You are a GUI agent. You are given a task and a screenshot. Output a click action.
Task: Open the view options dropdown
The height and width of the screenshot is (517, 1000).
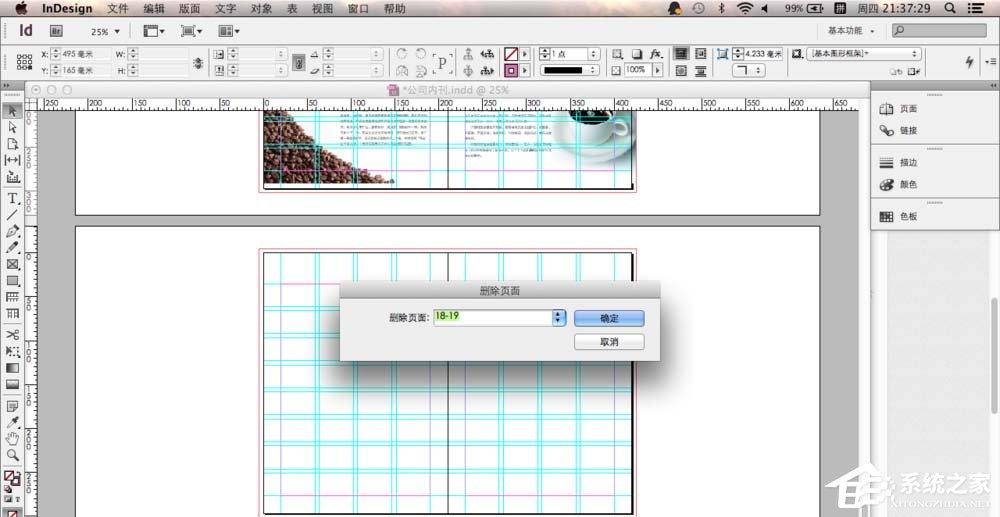(x=154, y=31)
